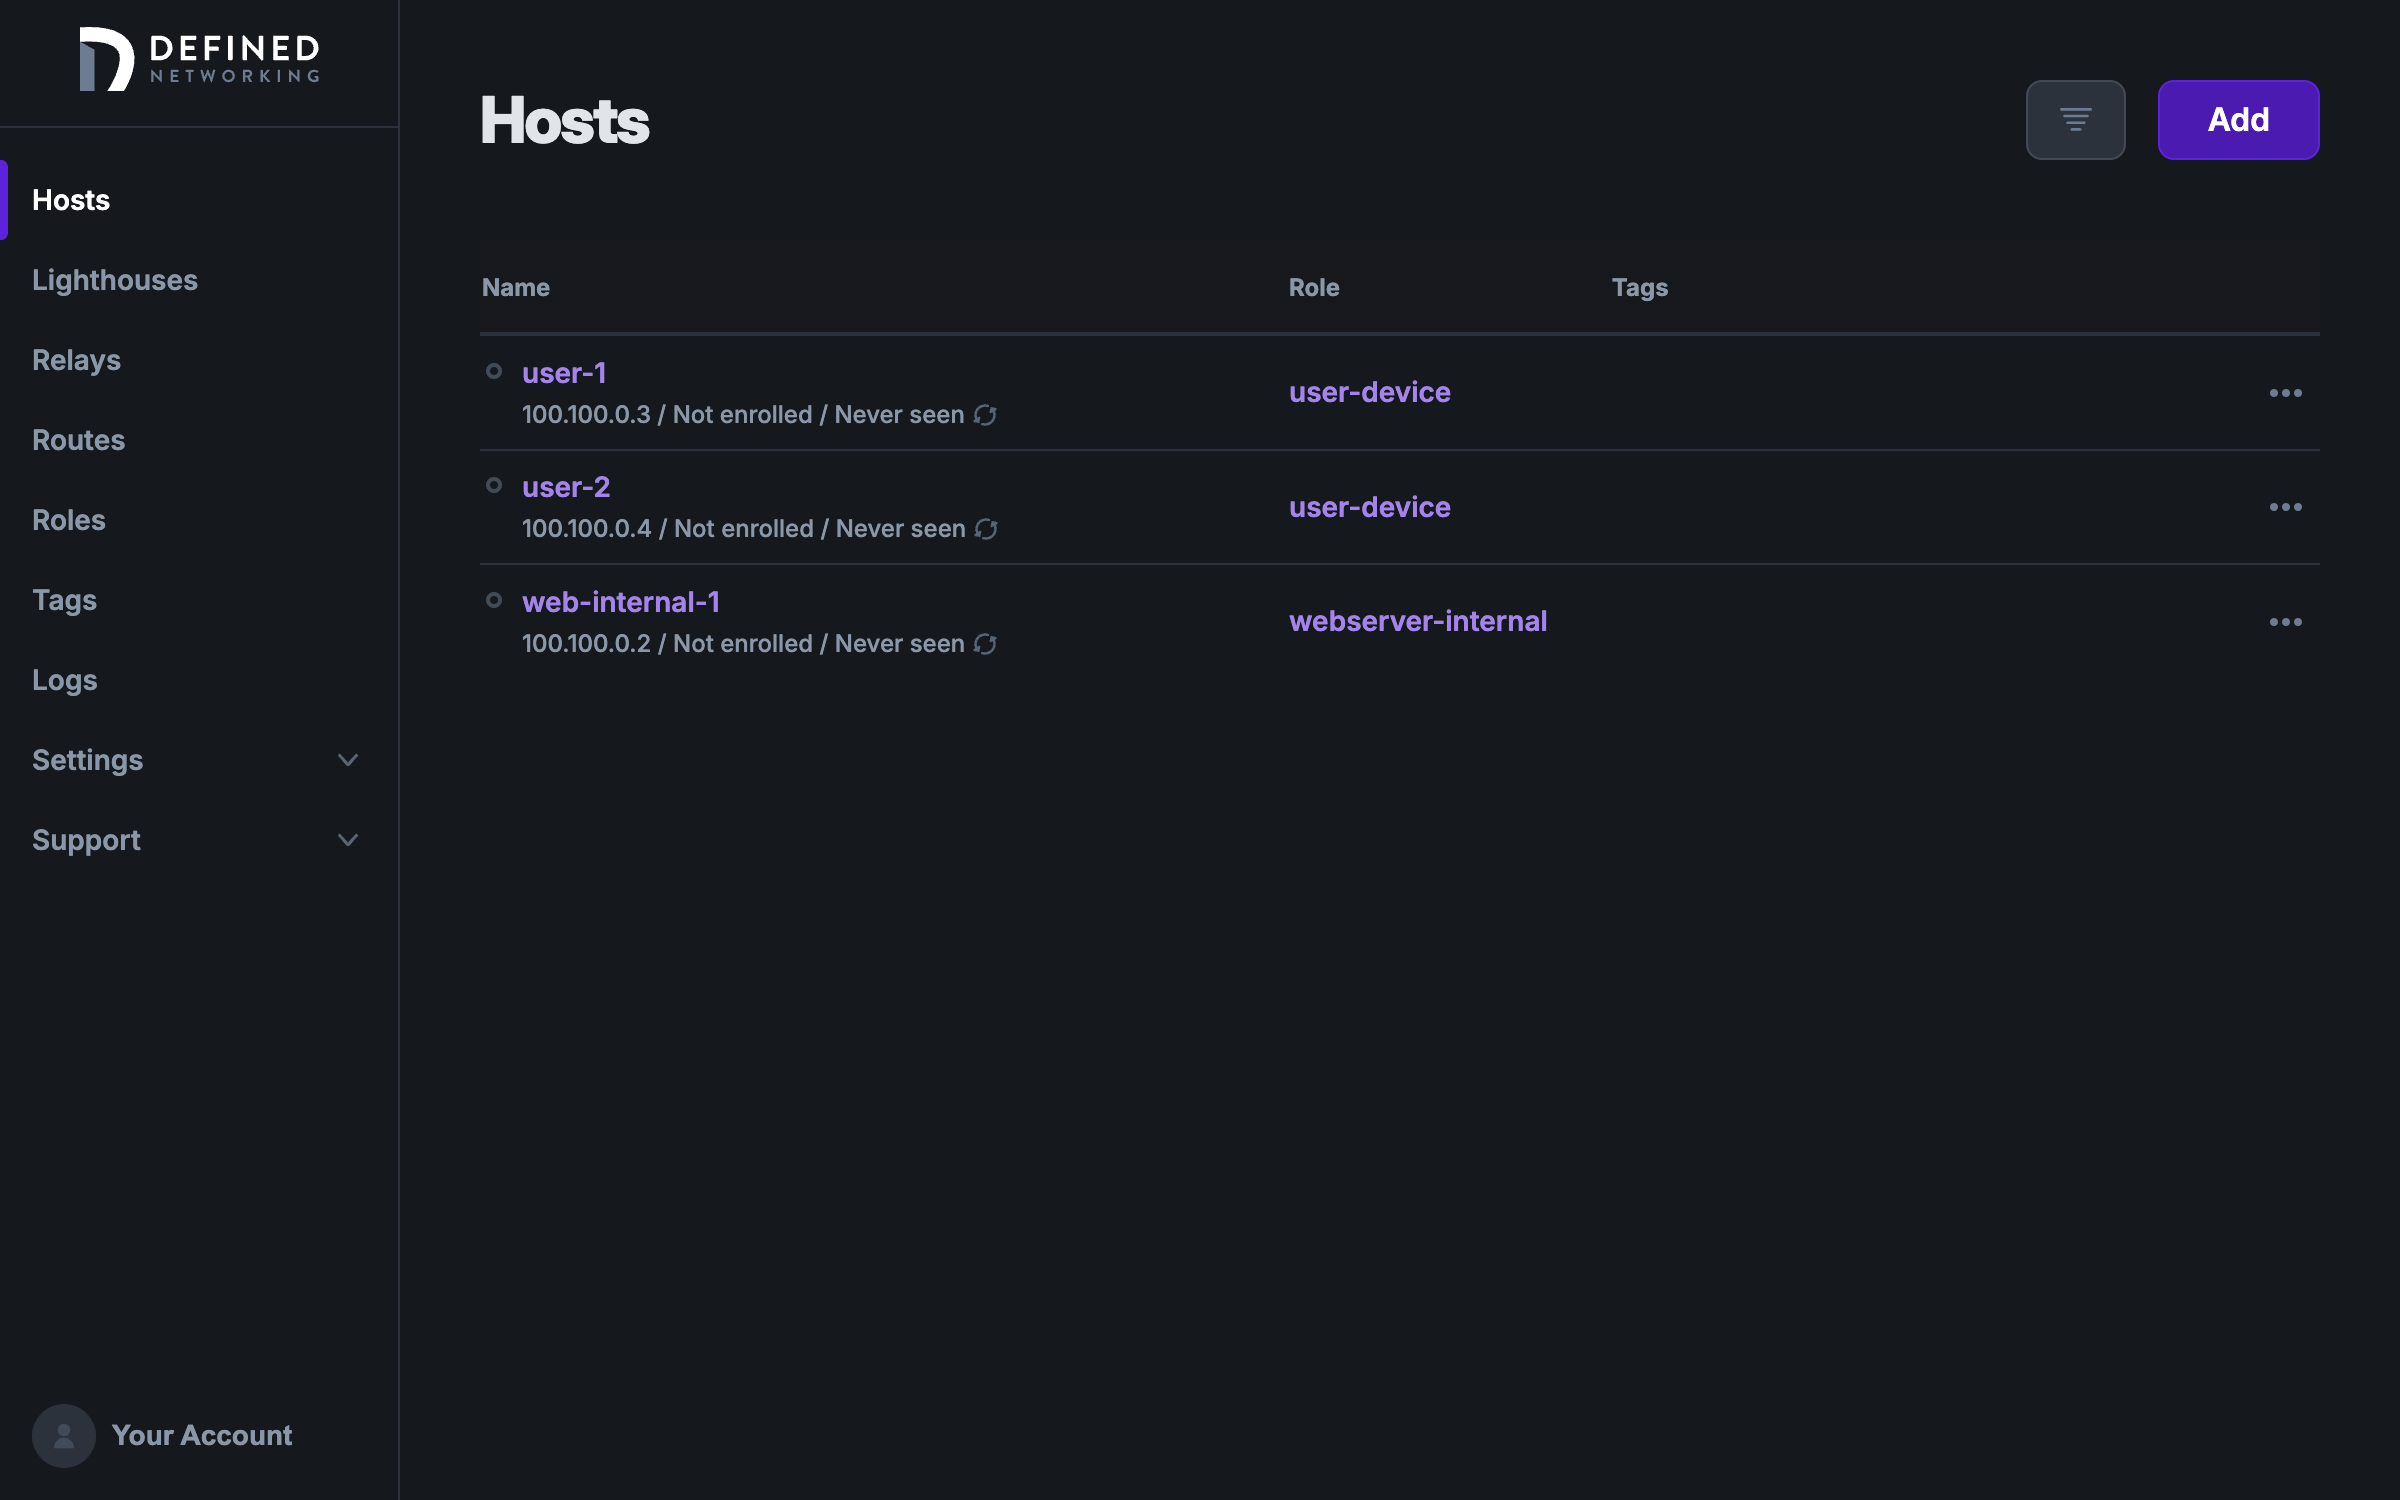Click the options icon for user-1
This screenshot has width=2400, height=1500.
tap(2284, 392)
